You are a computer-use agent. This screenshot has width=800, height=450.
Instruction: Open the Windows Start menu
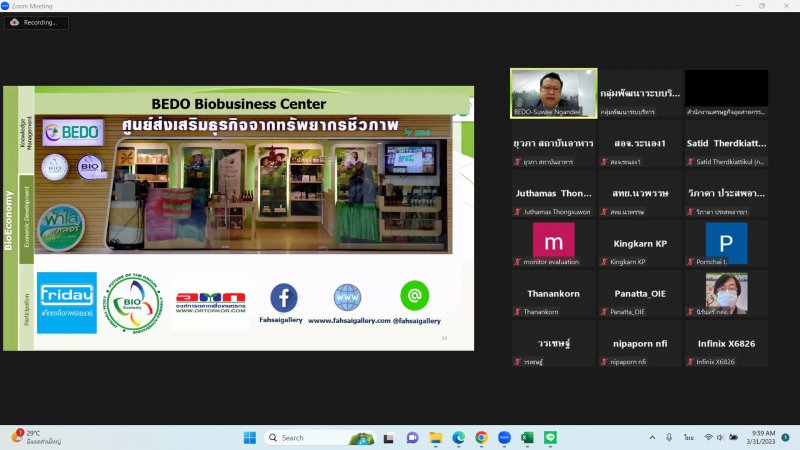(249, 438)
